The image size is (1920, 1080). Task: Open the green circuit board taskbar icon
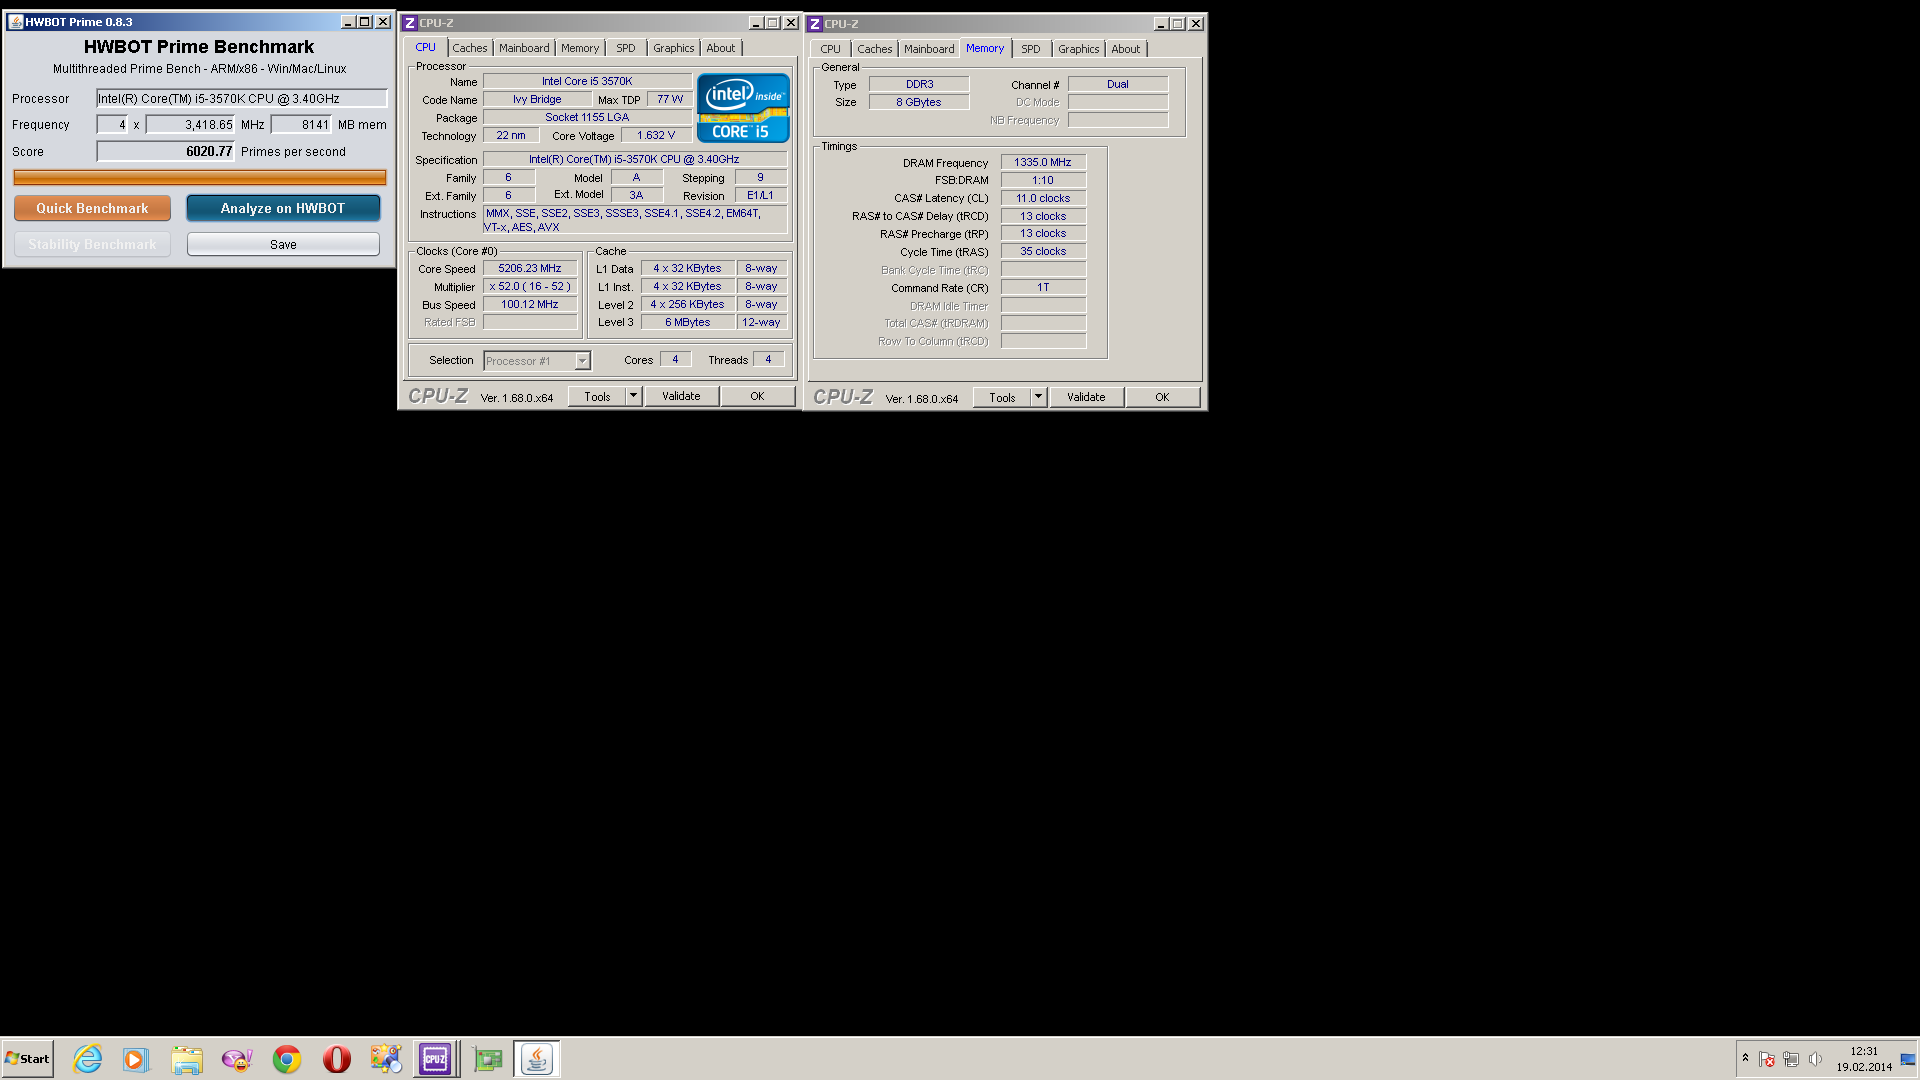tap(488, 1059)
